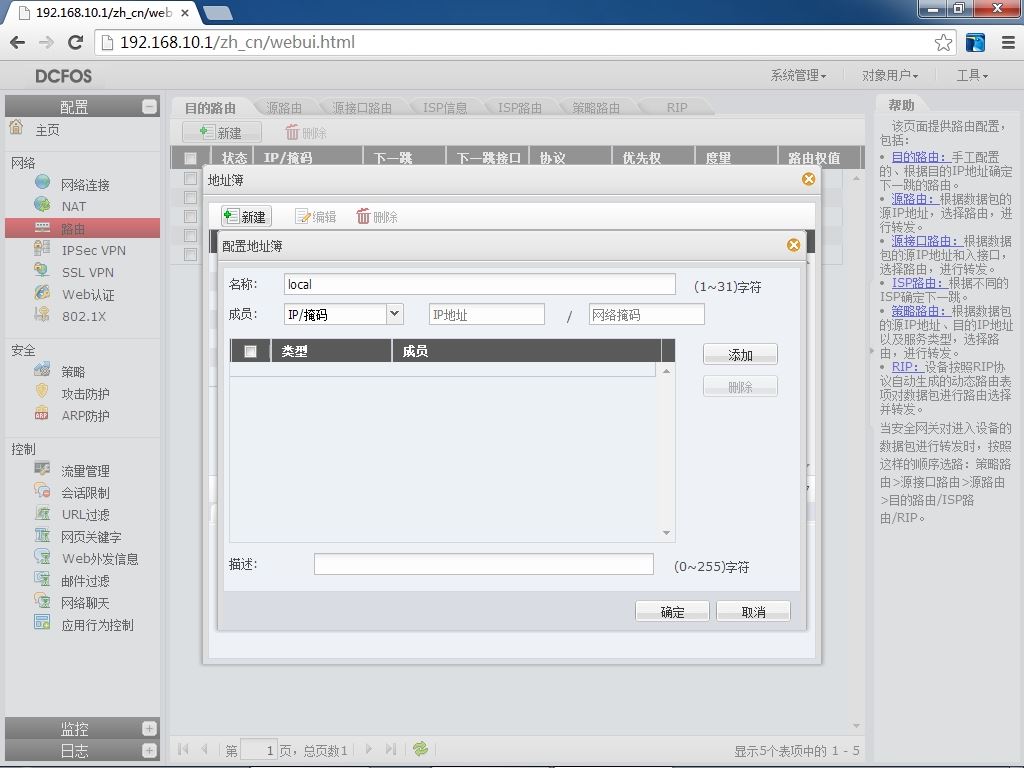Switch to the 源路由 tab
1024x768 pixels.
coord(284,108)
